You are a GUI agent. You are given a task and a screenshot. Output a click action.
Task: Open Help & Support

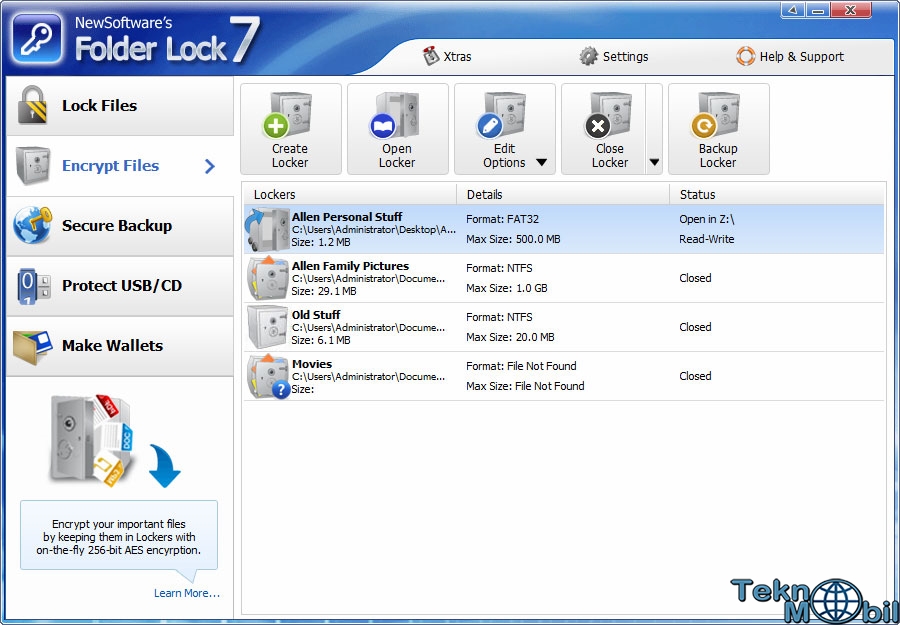tap(790, 56)
